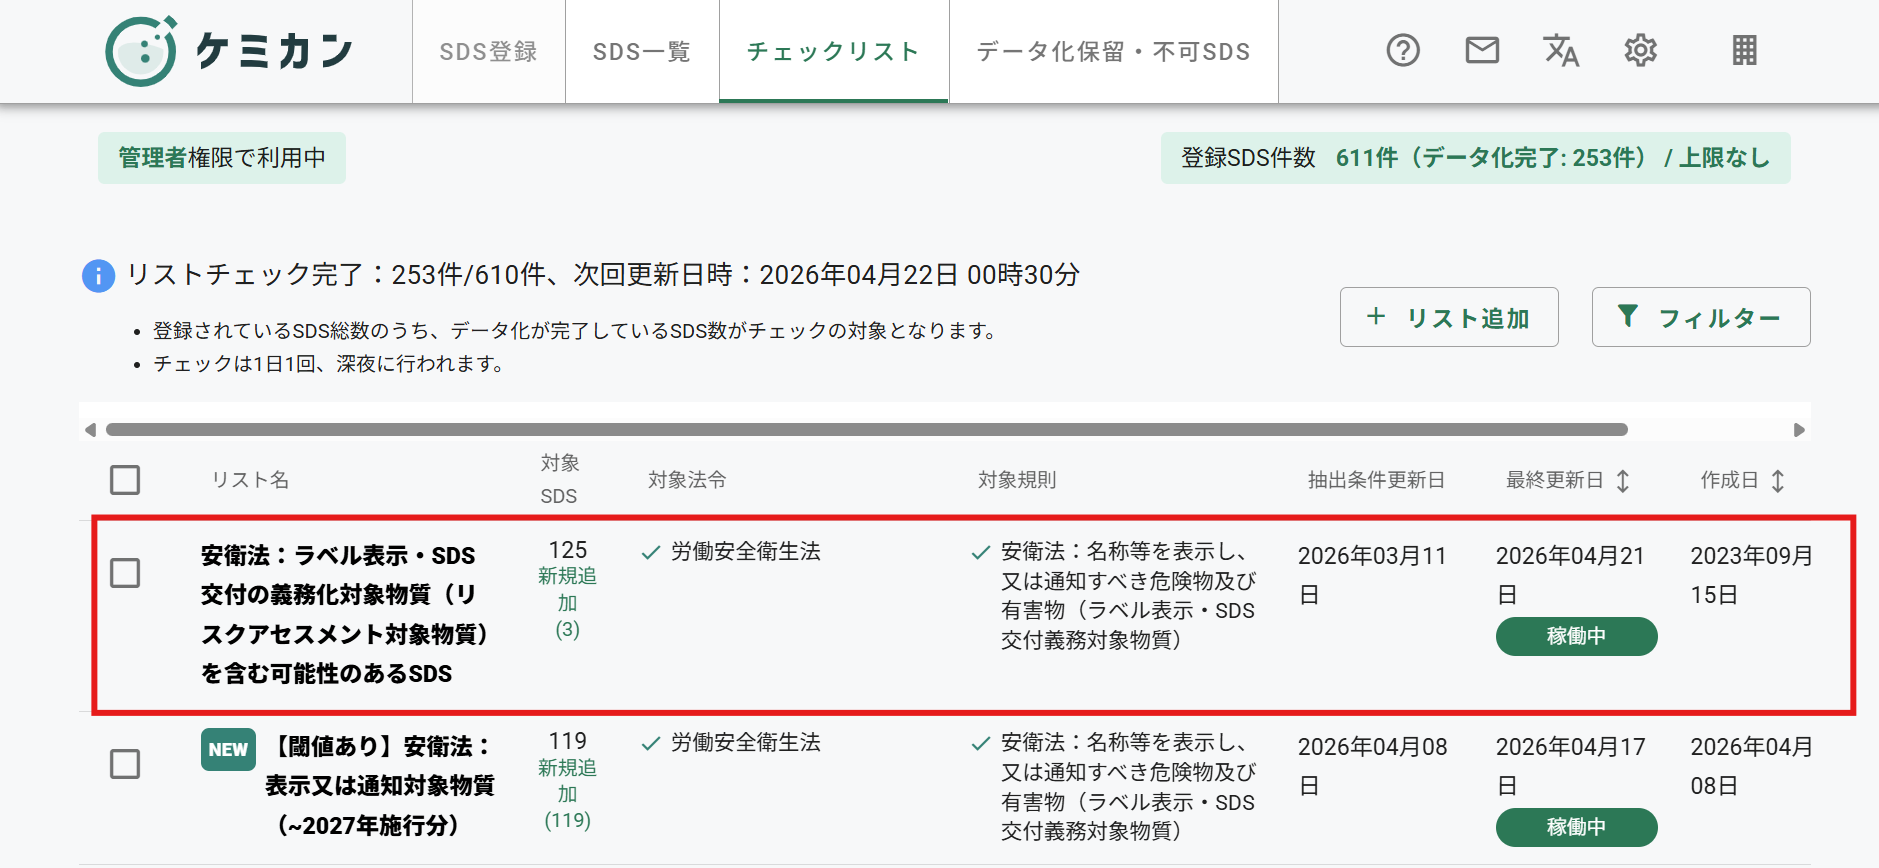Screen dimensions: 1879x868
Task: Click the right arrow of horizontal scrollbar
Action: 1799,430
